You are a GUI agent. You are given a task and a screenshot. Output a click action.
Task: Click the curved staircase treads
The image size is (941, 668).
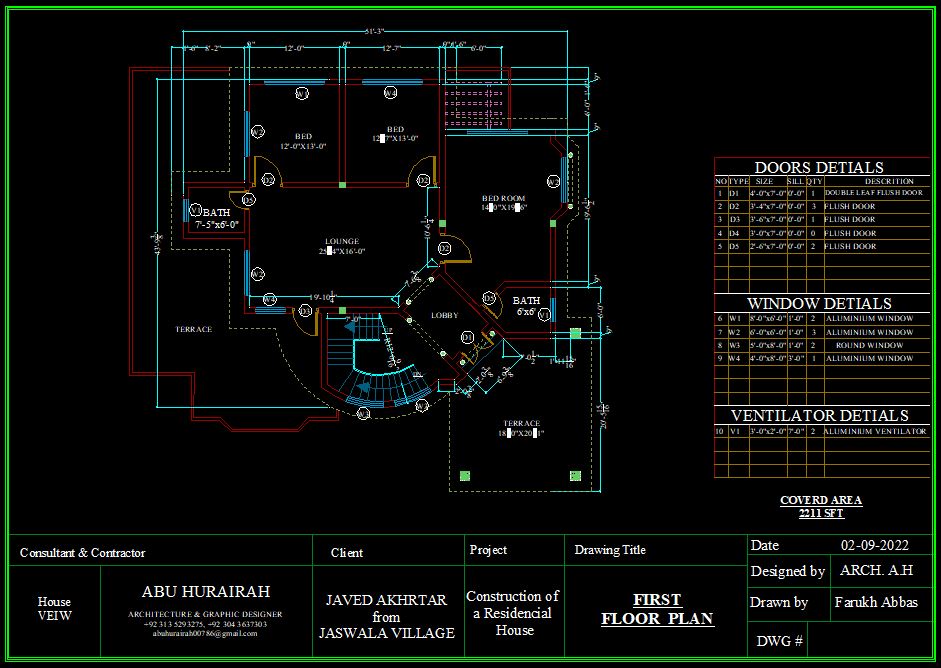click(x=389, y=384)
